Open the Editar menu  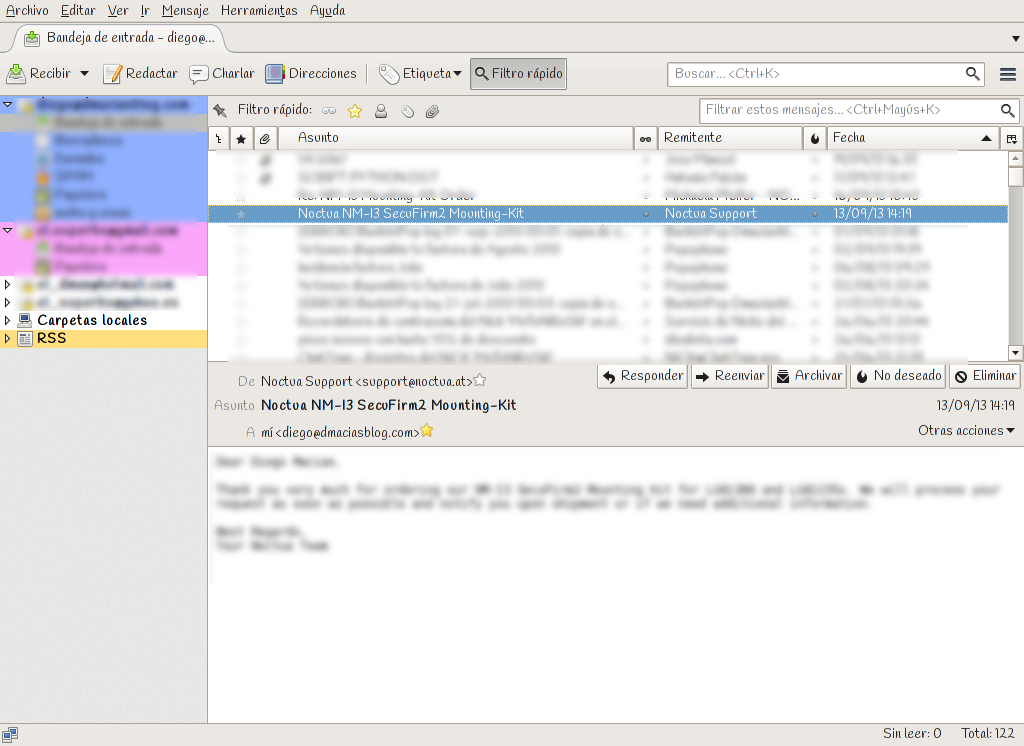pos(78,10)
